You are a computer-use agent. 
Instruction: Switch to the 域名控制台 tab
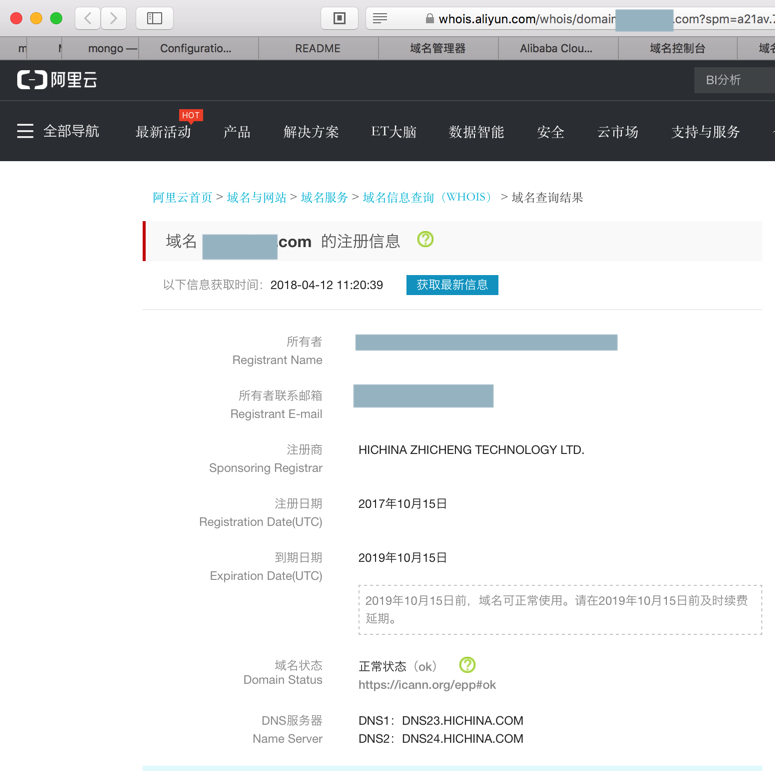(678, 48)
